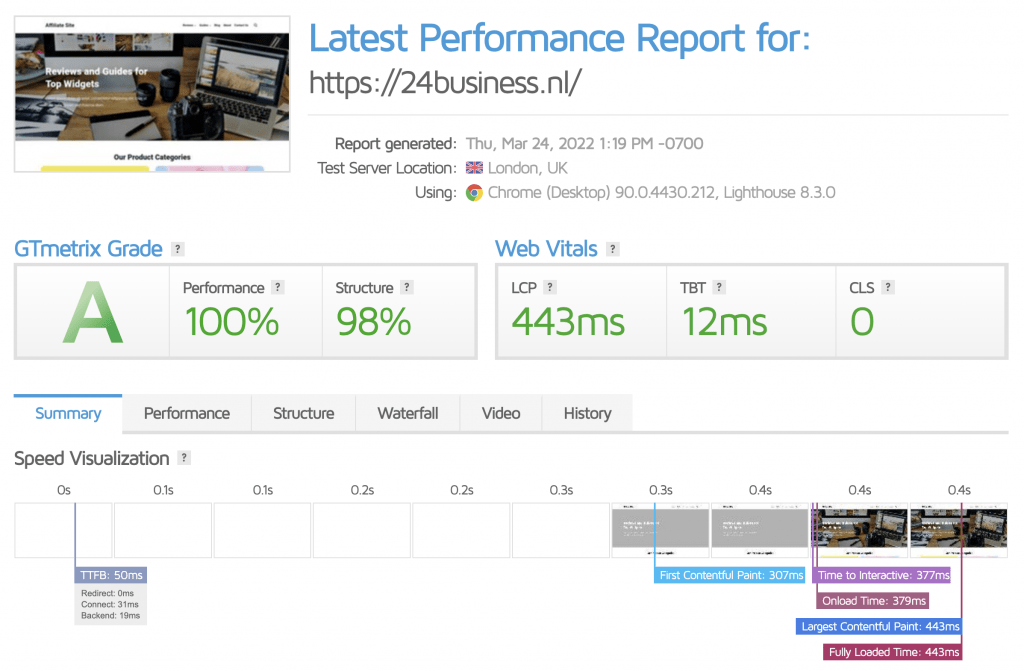Open the TBT help tooltip icon
Image resolution: width=1024 pixels, height=671 pixels.
(719, 287)
